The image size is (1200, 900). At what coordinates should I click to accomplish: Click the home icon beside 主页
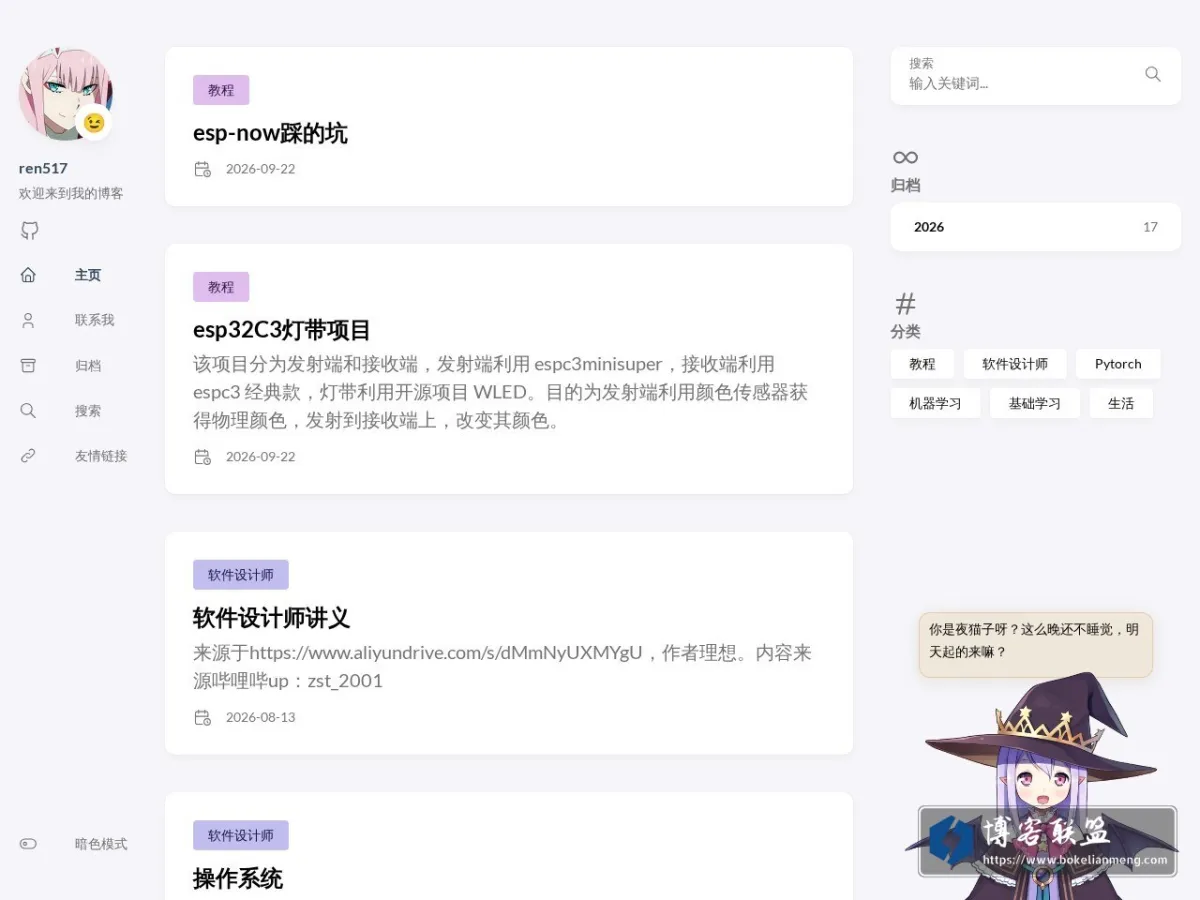pyautogui.click(x=28, y=275)
